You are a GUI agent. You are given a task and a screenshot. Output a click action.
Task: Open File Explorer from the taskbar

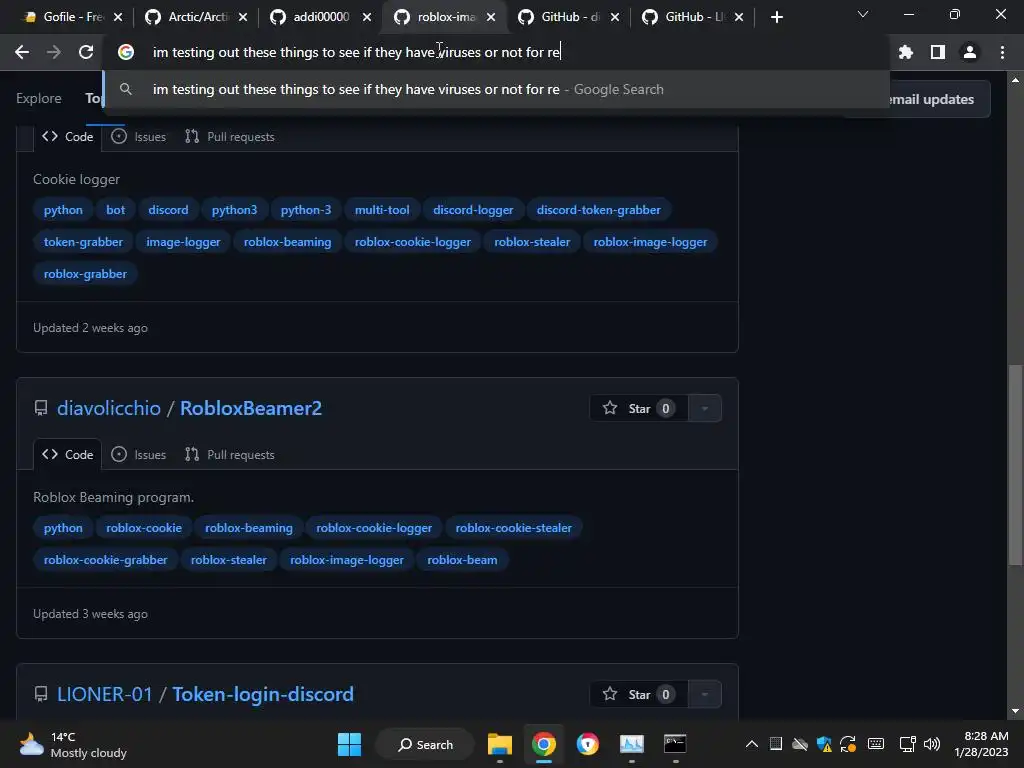[x=500, y=744]
